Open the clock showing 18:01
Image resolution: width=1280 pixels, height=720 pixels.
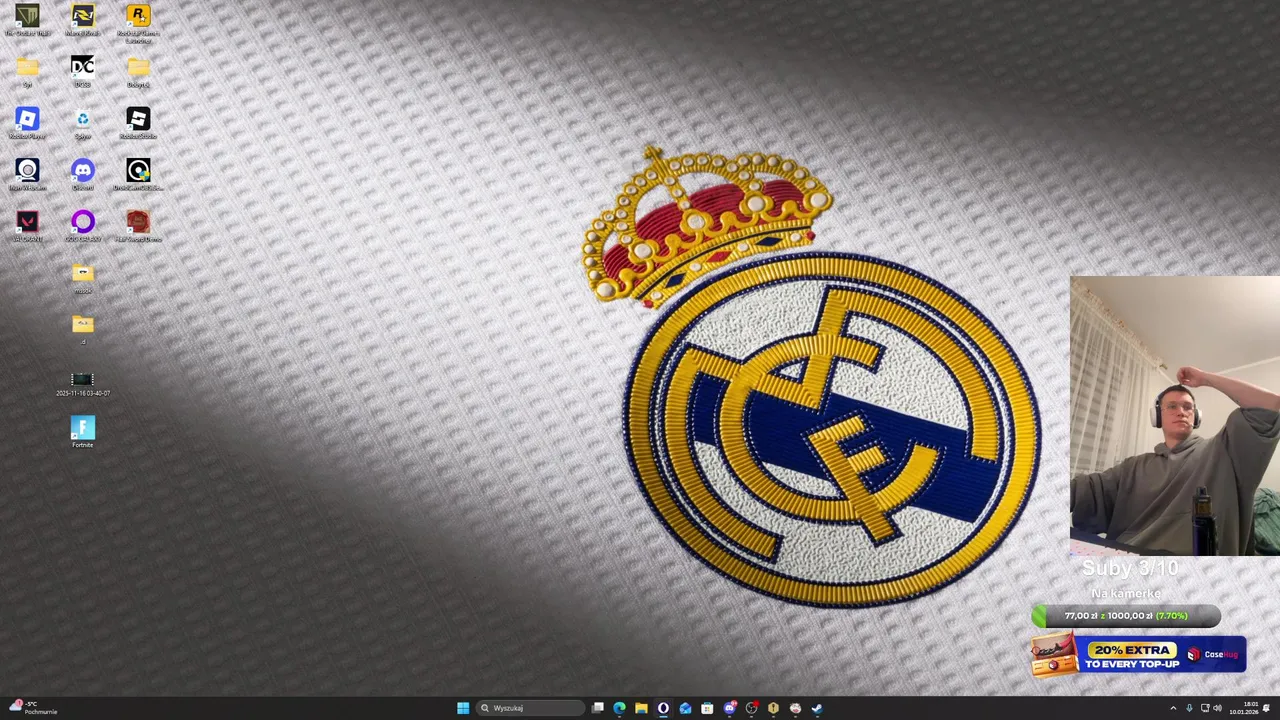point(1244,708)
